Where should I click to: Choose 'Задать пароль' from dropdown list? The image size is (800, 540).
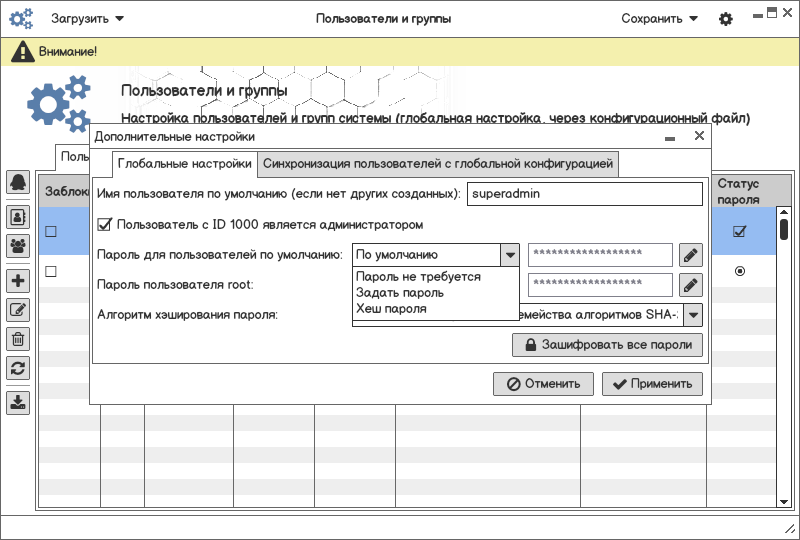point(400,293)
